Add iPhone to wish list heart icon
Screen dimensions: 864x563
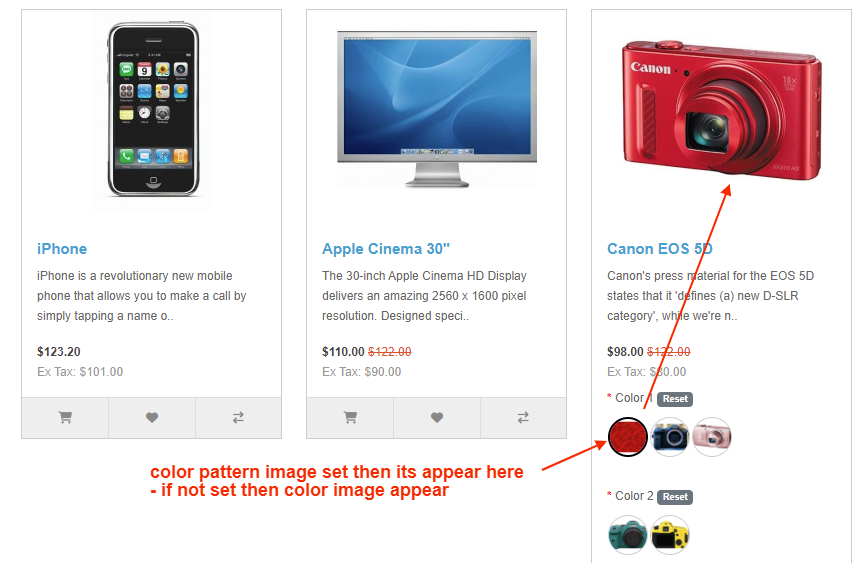[x=152, y=418]
